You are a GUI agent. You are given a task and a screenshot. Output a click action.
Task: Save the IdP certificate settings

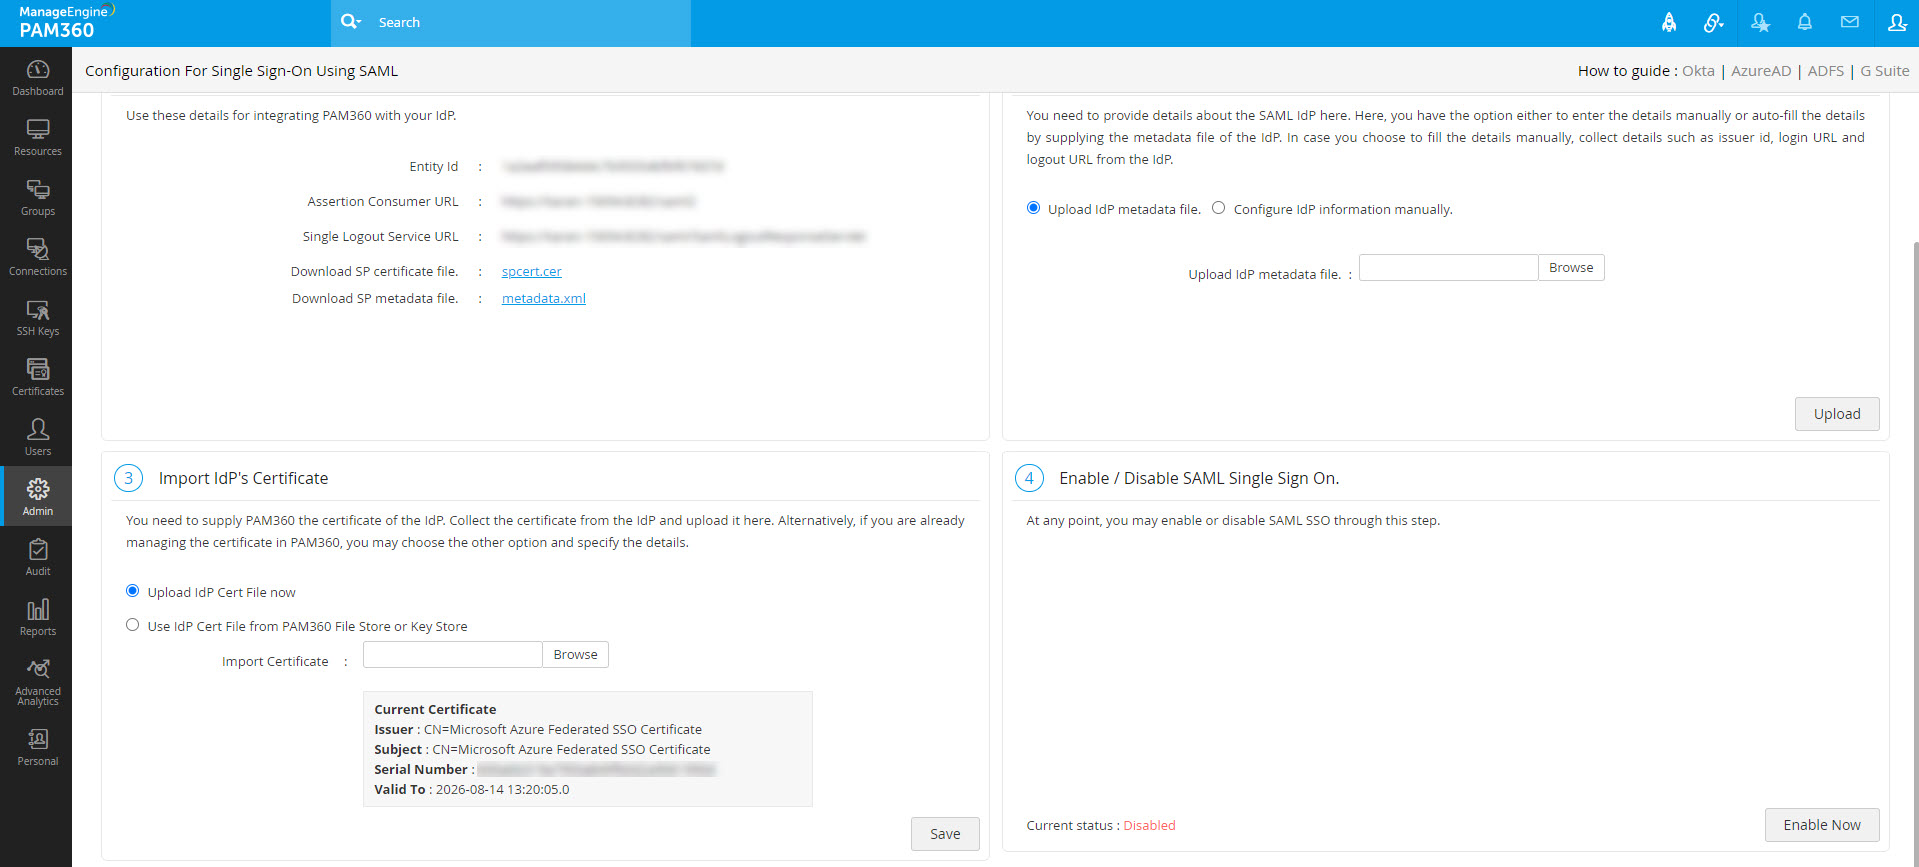point(945,834)
